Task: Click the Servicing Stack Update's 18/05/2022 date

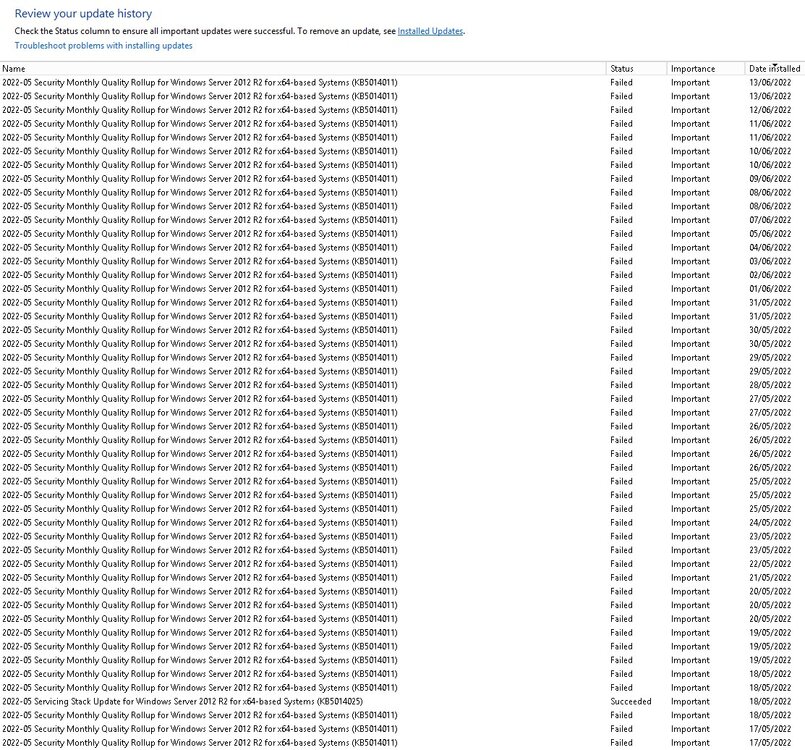Action: pos(770,702)
